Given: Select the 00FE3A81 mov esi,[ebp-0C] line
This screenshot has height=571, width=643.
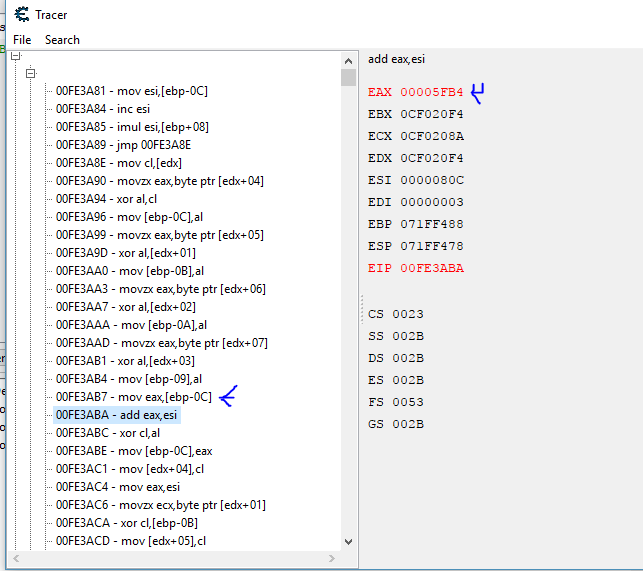Looking at the screenshot, I should point(131,91).
